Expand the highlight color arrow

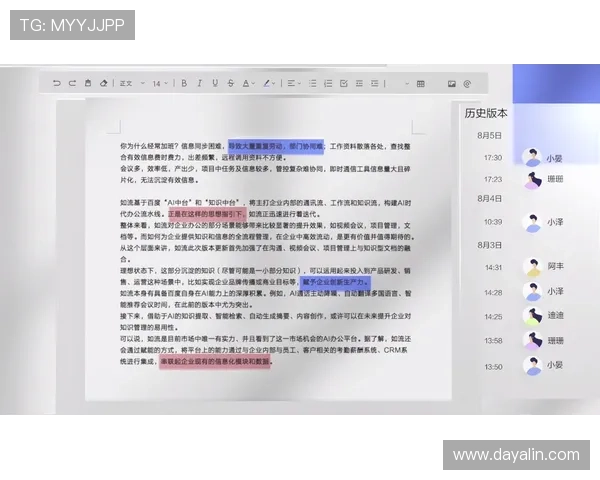coord(274,83)
